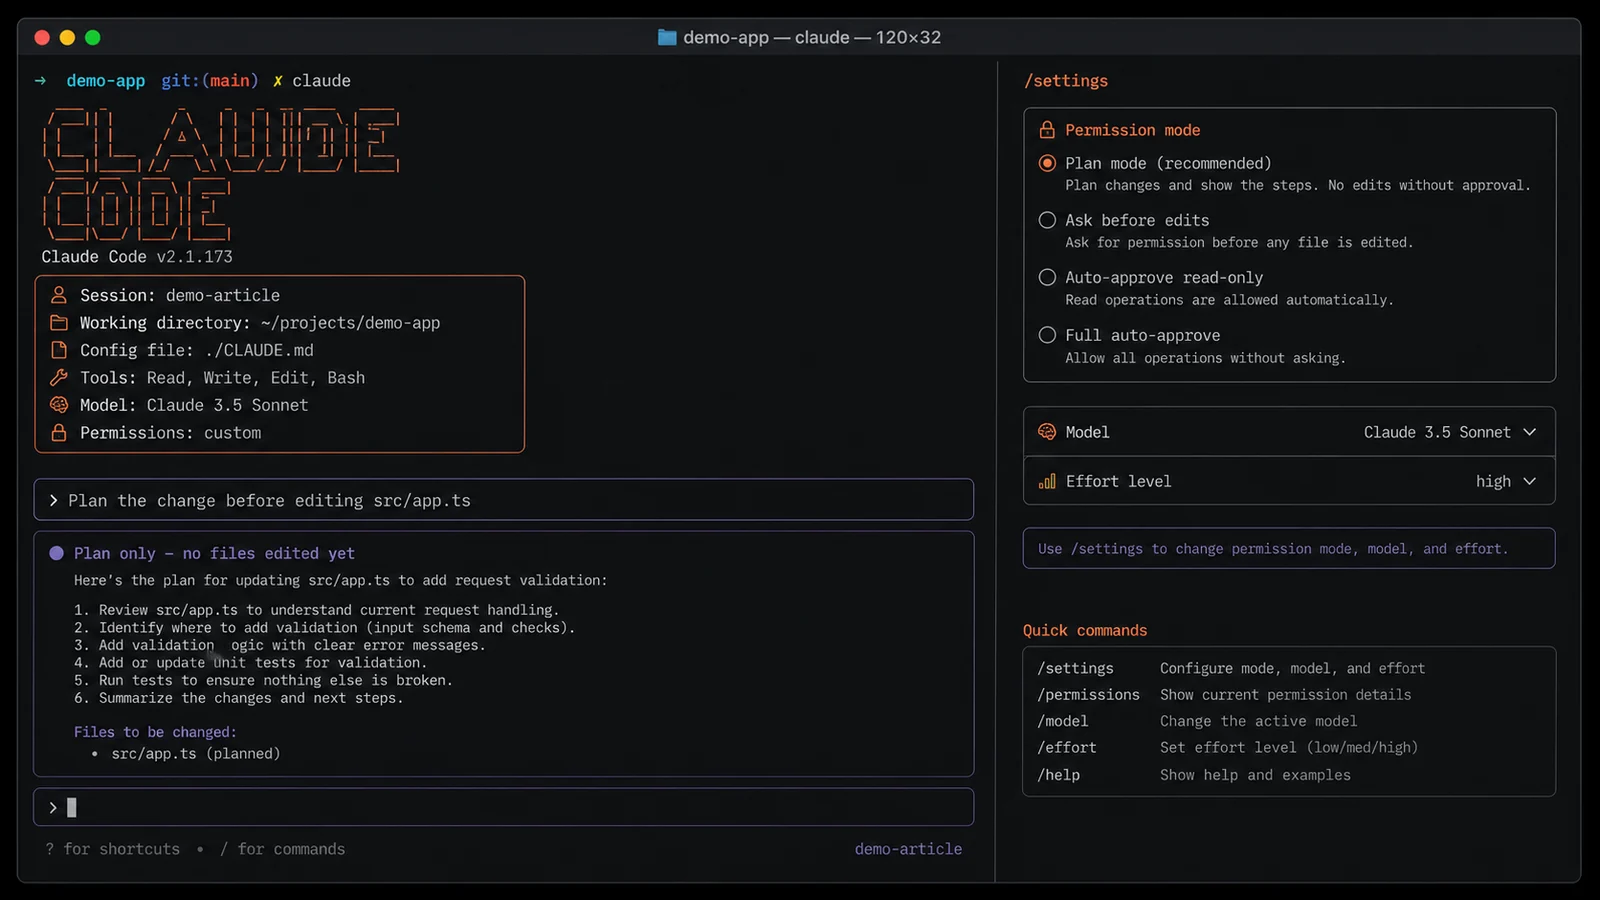
Task: Click Tools: Read, Write, Edit, Bash text
Action: pos(222,378)
